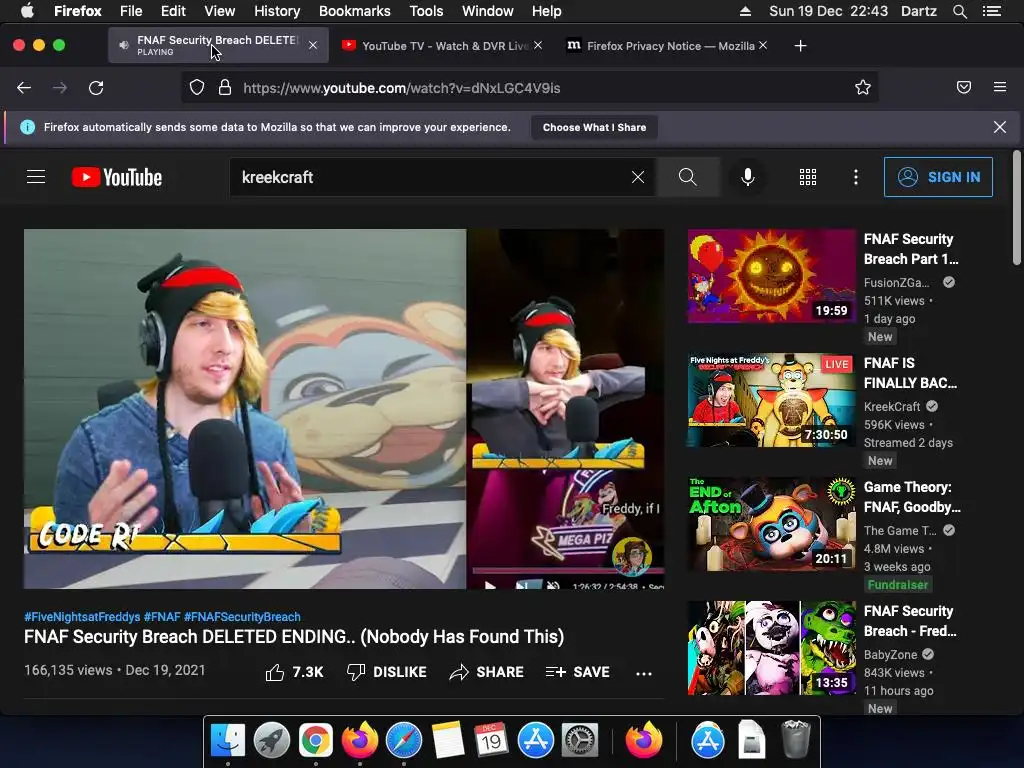
Task: Mute the playing tab via speaker icon
Action: pos(123,45)
